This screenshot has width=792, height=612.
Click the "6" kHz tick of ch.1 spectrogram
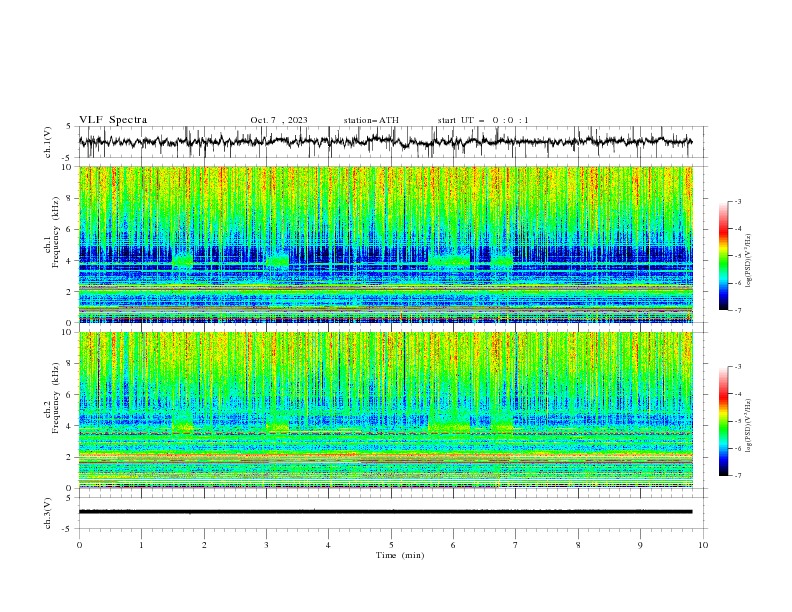click(x=72, y=229)
